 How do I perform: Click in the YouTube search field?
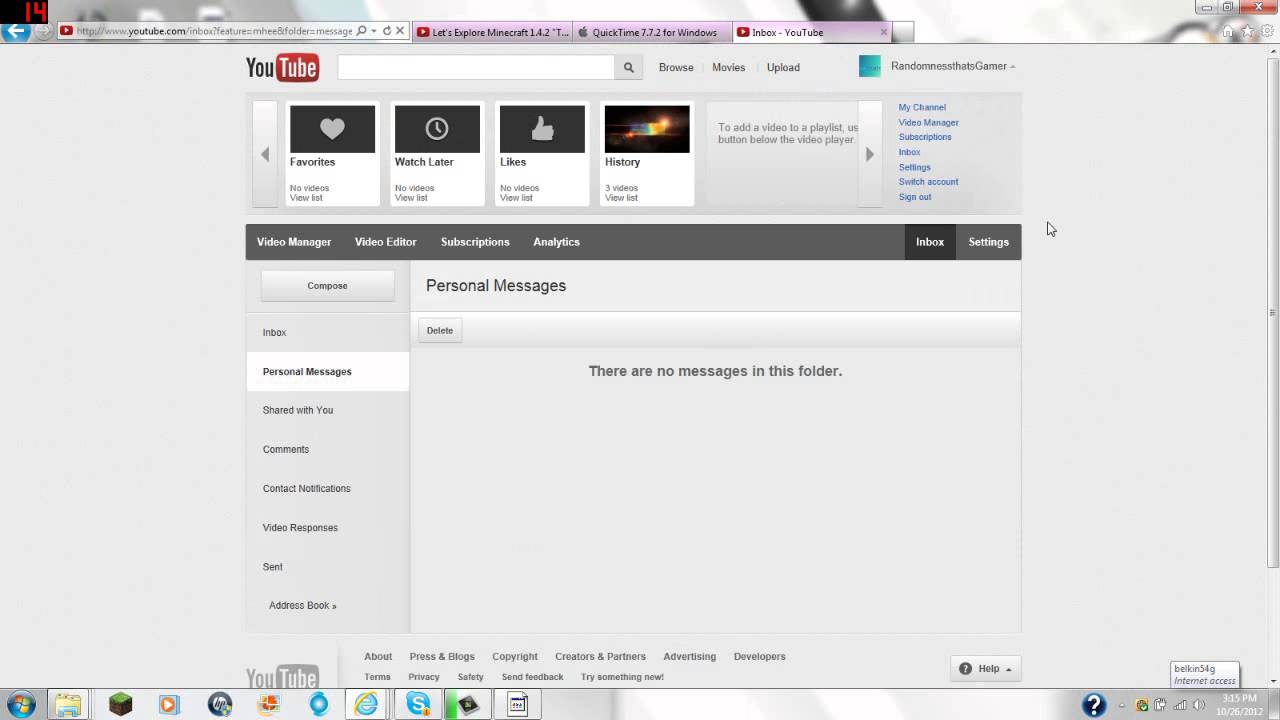click(x=476, y=67)
